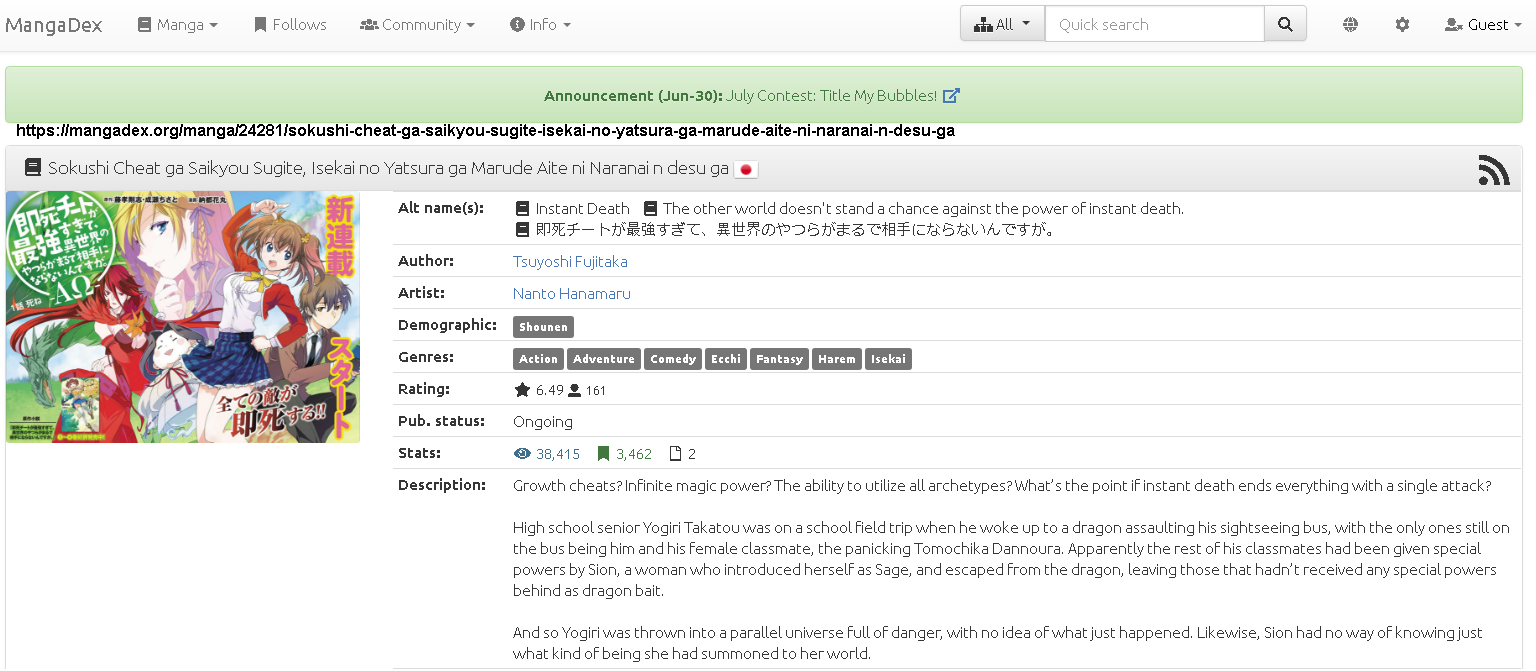Click the page icon beside 2

[x=675, y=454]
